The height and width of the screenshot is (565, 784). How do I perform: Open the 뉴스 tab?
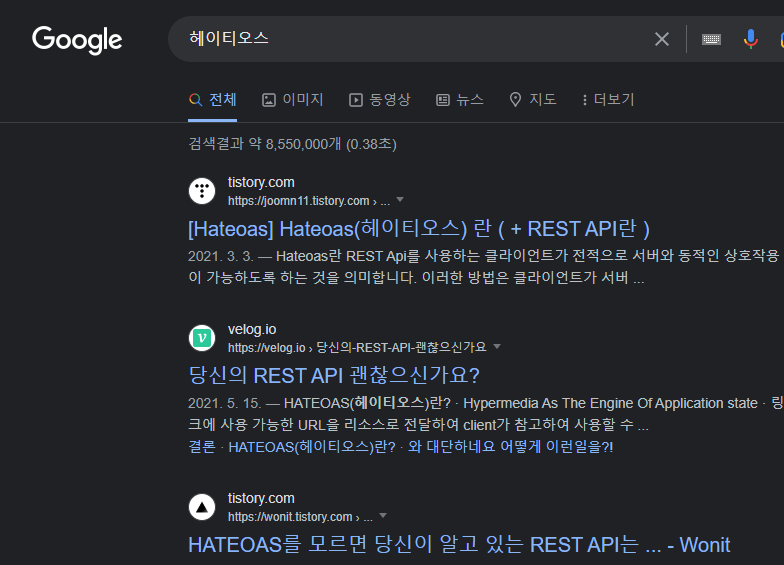[x=460, y=100]
